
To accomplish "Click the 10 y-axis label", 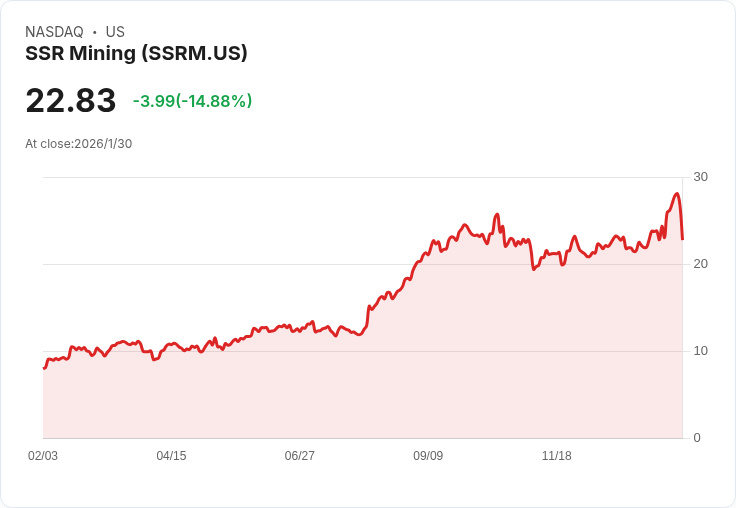I will (x=700, y=351).
